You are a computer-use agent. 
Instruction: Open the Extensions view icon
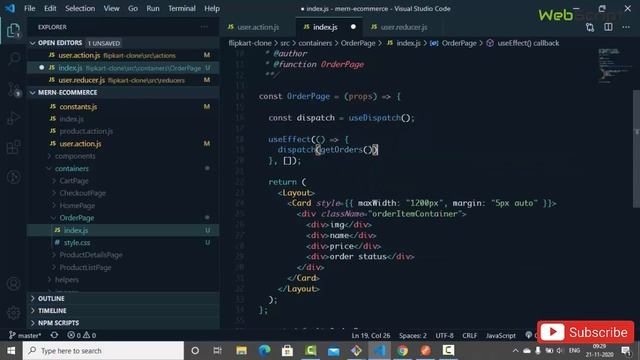[13, 147]
